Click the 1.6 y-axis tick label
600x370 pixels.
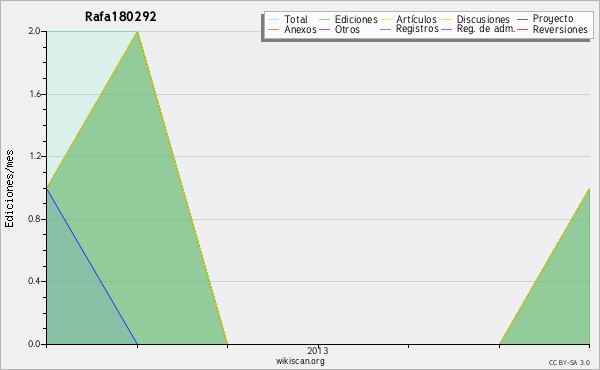34,94
